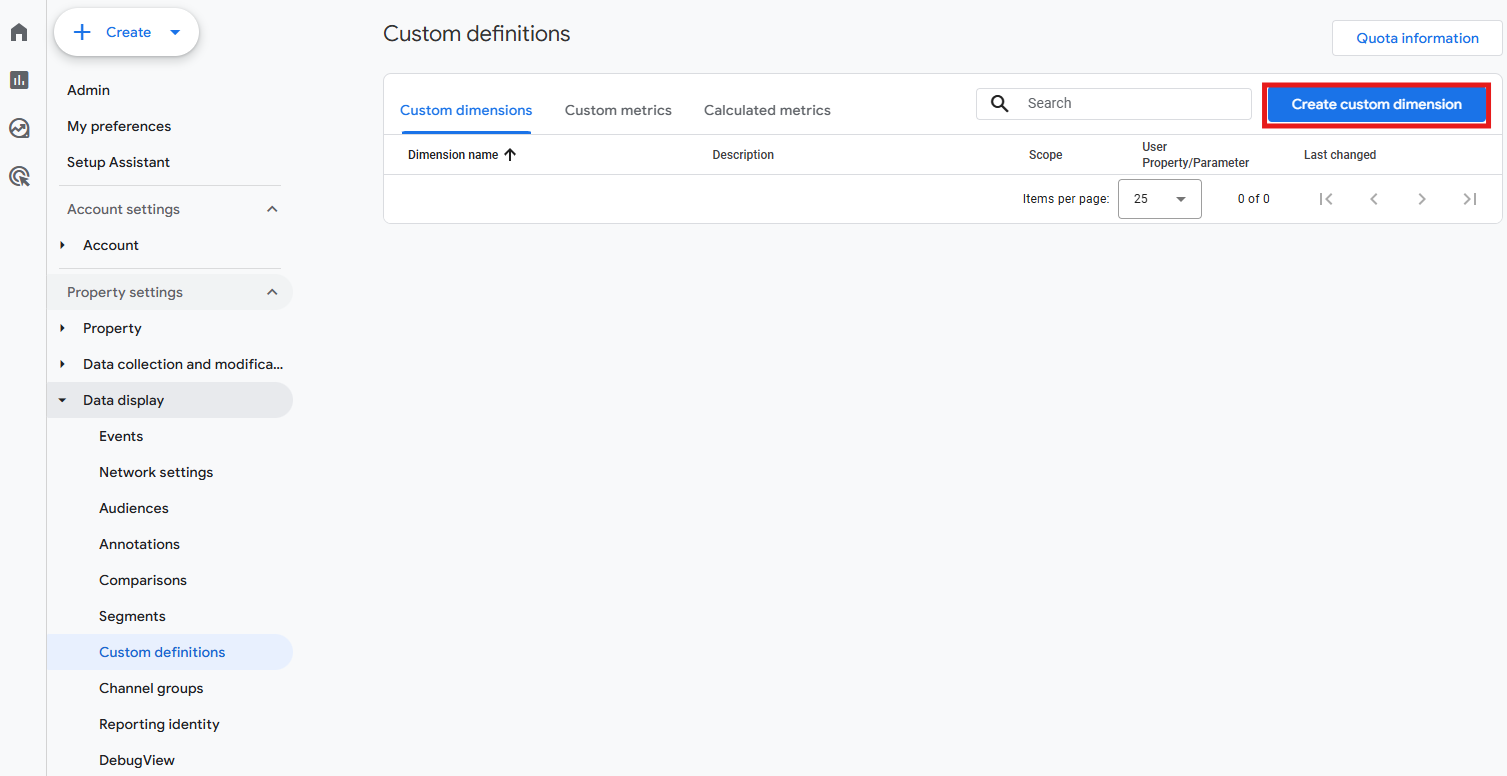1507x776 pixels.
Task: Open the Reports bar chart icon
Action: (19, 80)
